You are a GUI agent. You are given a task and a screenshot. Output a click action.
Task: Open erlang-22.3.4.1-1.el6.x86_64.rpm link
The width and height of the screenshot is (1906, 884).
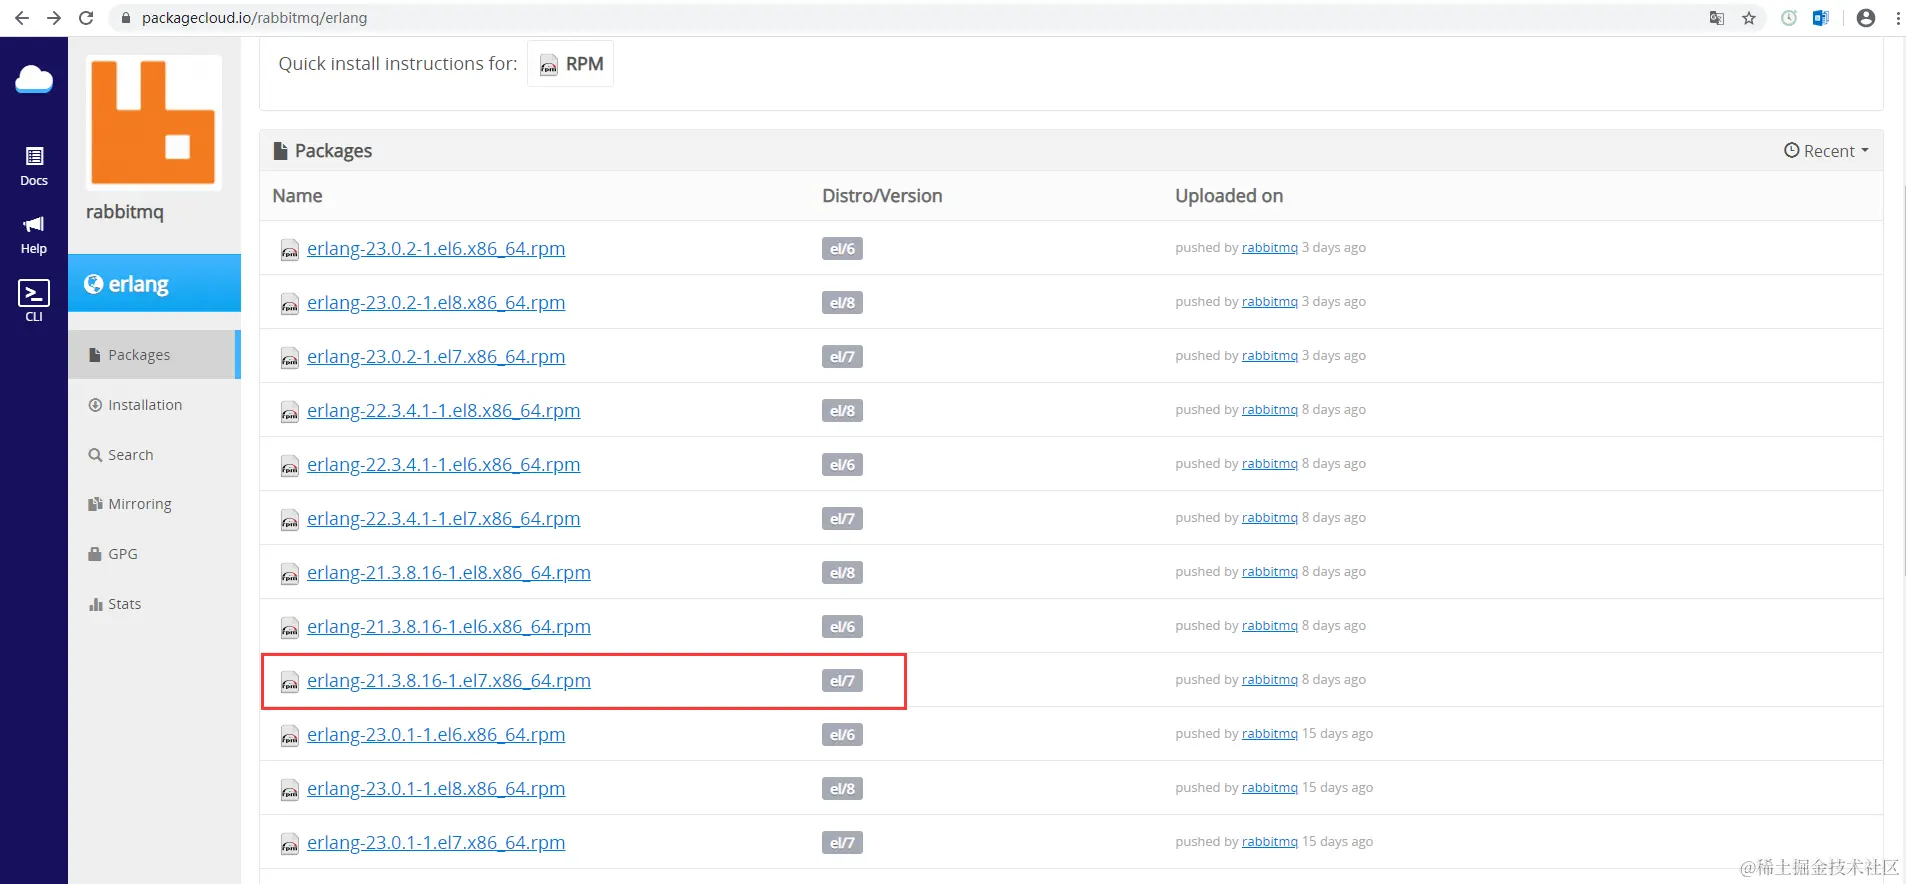coord(444,465)
